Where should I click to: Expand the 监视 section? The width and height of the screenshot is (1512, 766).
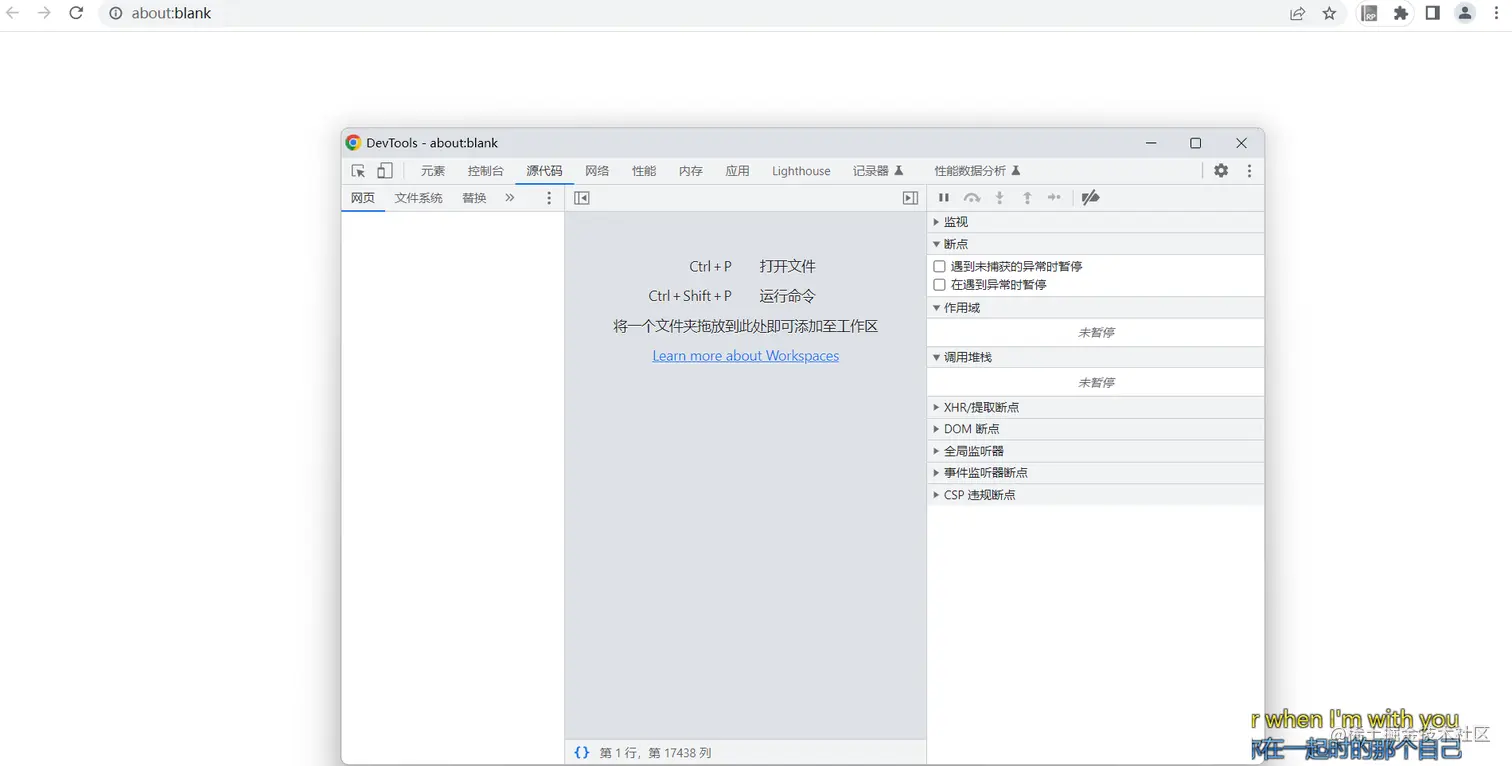(1096, 222)
